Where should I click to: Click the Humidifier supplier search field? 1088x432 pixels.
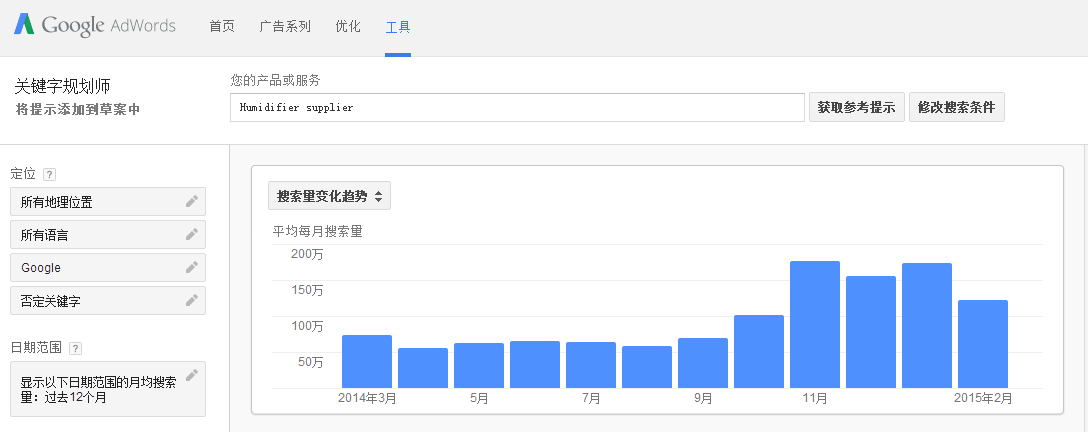(x=517, y=107)
